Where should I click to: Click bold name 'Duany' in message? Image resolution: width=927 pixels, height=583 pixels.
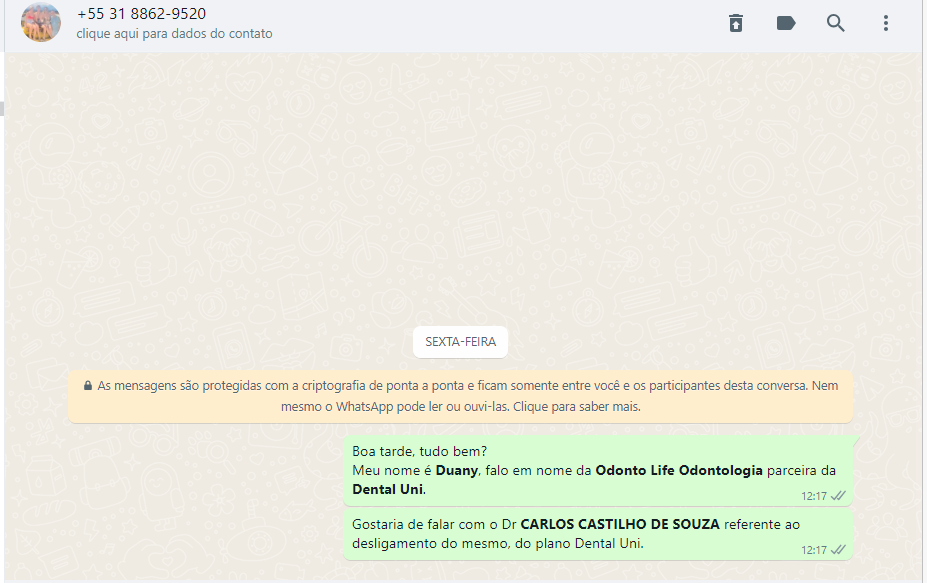[456, 471]
